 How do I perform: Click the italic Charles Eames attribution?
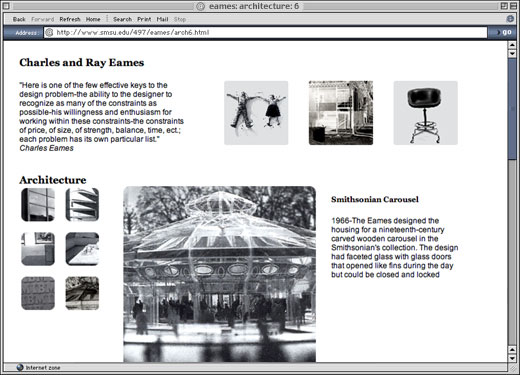pyautogui.click(x=46, y=148)
